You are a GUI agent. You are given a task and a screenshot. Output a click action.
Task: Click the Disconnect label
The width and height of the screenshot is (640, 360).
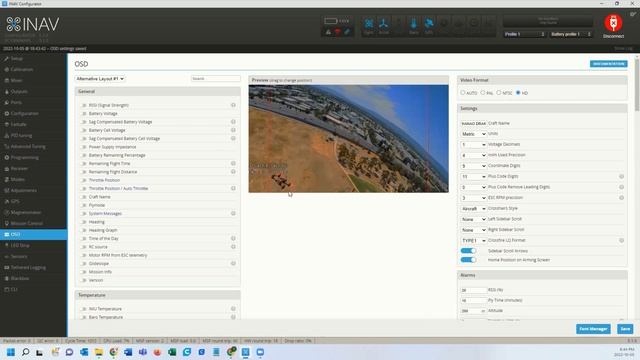[613, 36]
